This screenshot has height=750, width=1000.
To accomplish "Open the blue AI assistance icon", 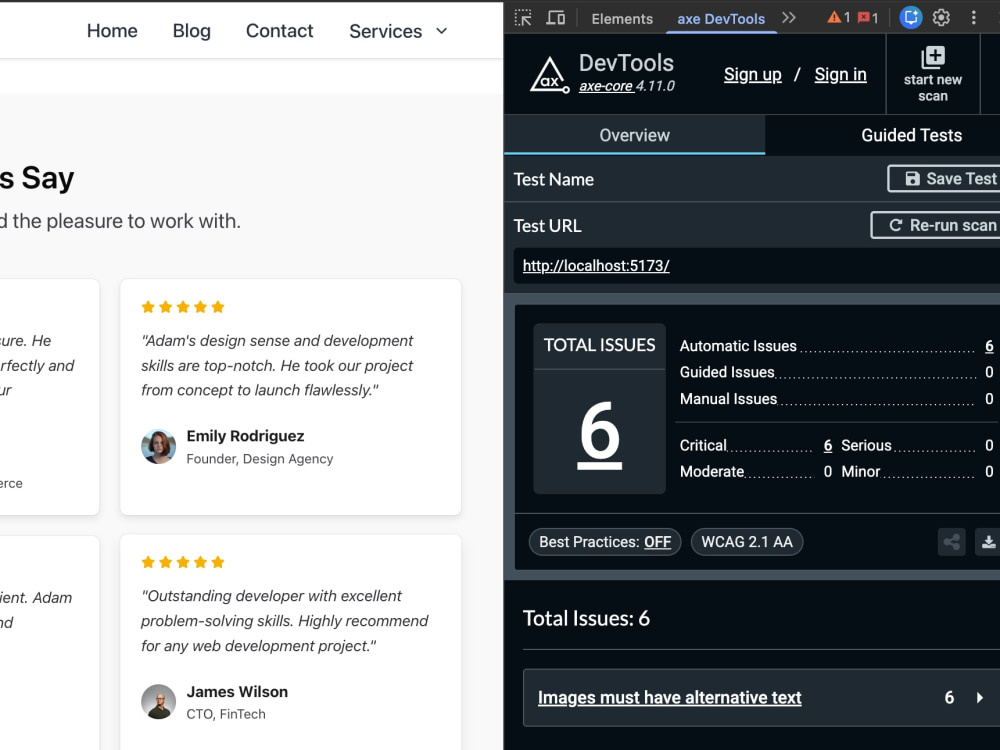I will [x=911, y=17].
